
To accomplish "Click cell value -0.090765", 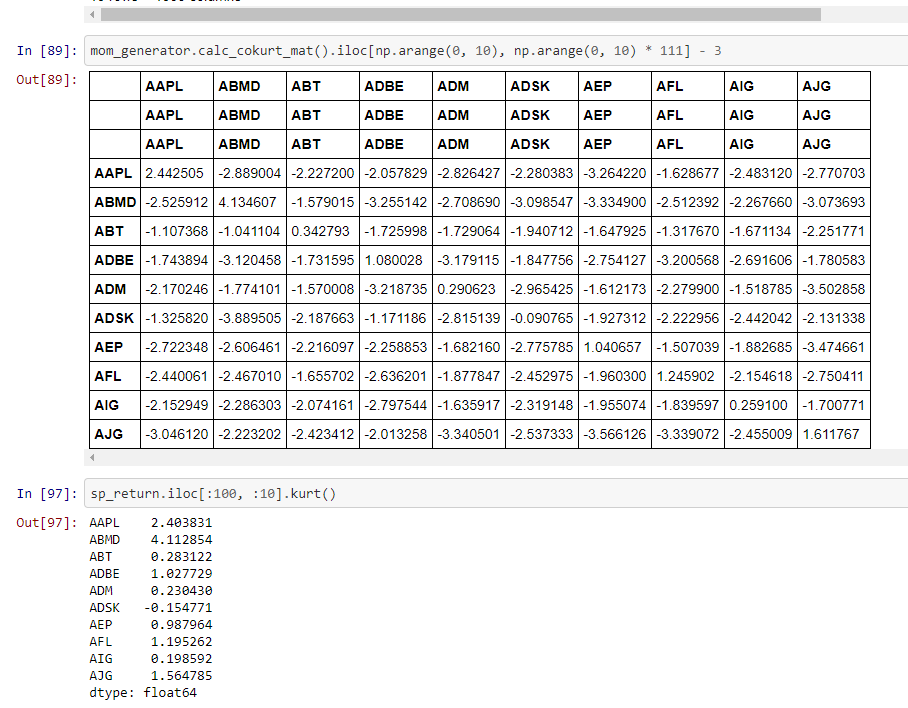I will (541, 318).
